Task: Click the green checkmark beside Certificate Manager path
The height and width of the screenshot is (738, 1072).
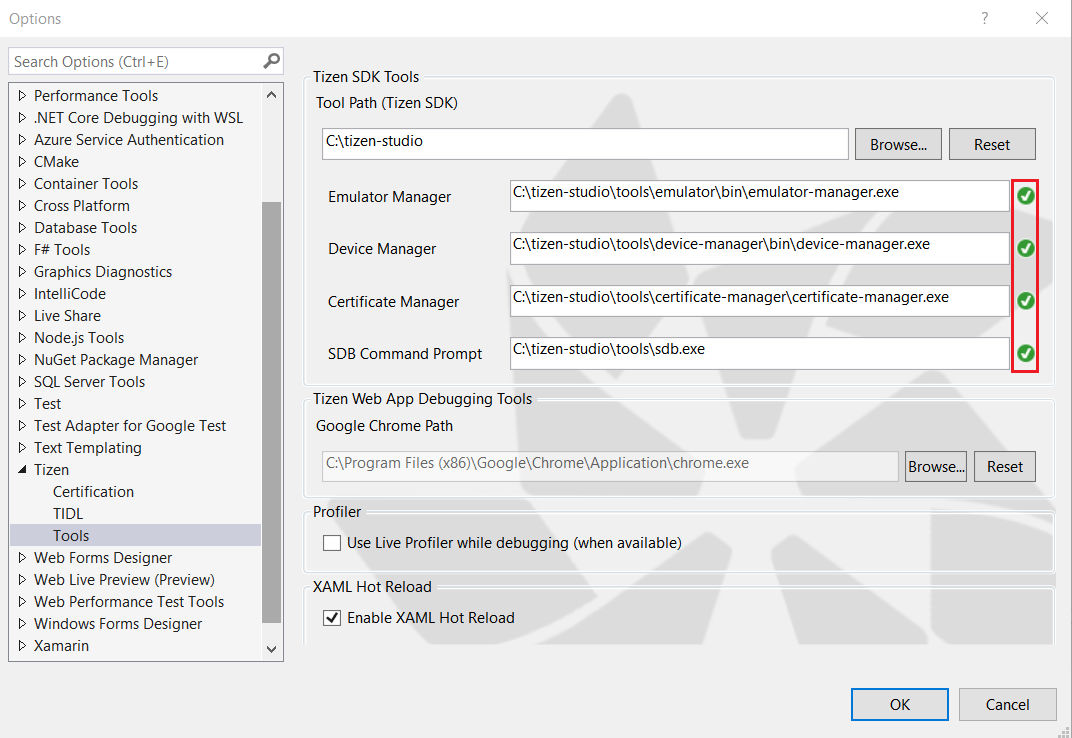Action: [1025, 300]
